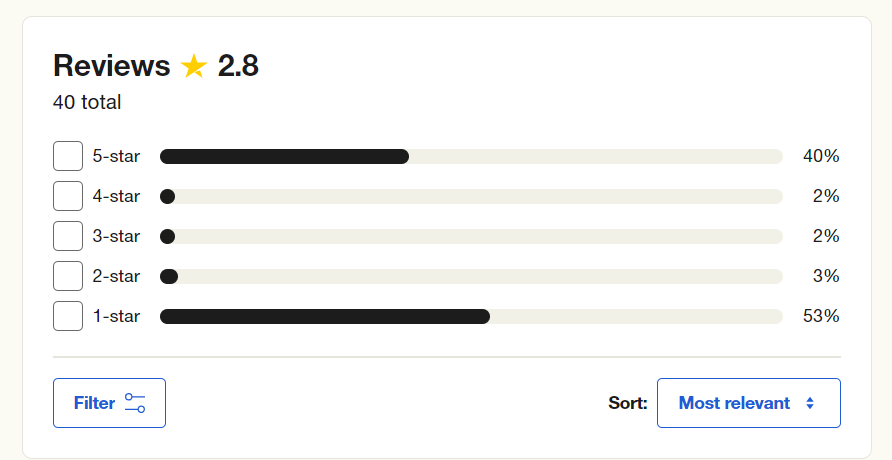Screen dimensions: 892x460
Task: Click the 4-star rating bar
Action: tap(471, 197)
